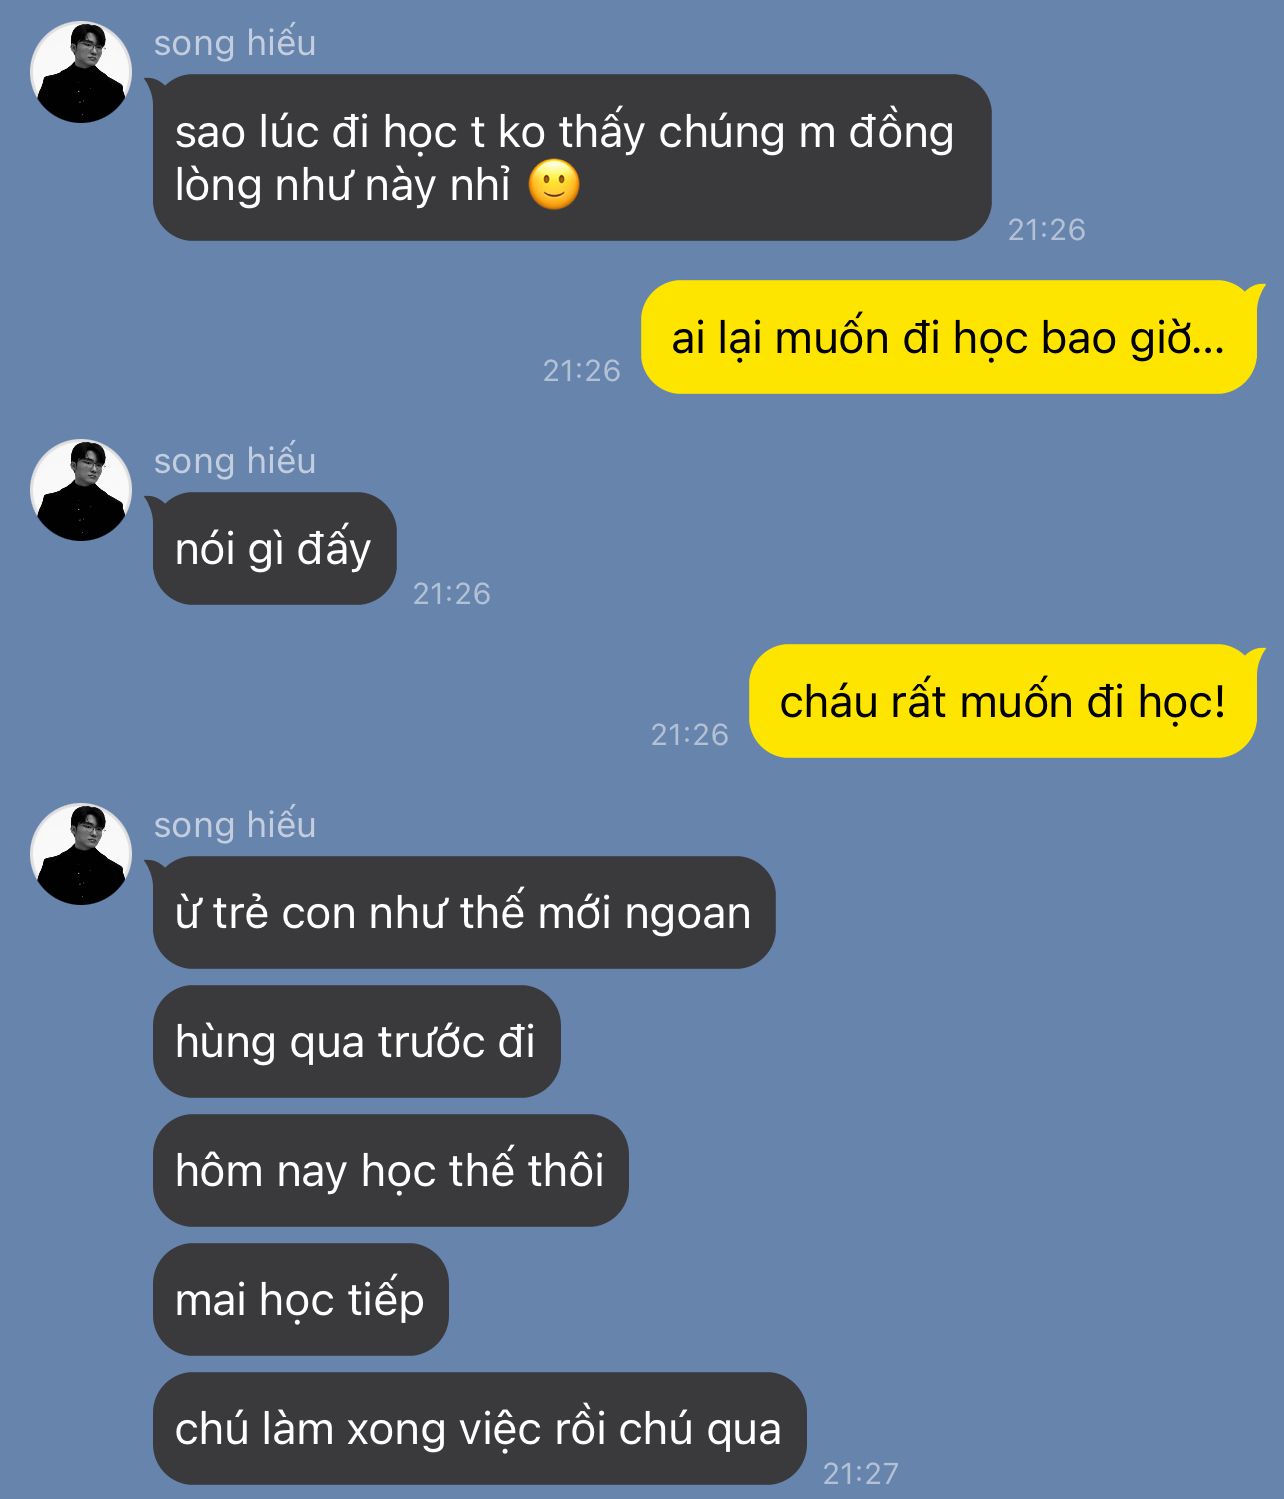Select the 'sao lúc đi học' message bubble

coord(572,157)
